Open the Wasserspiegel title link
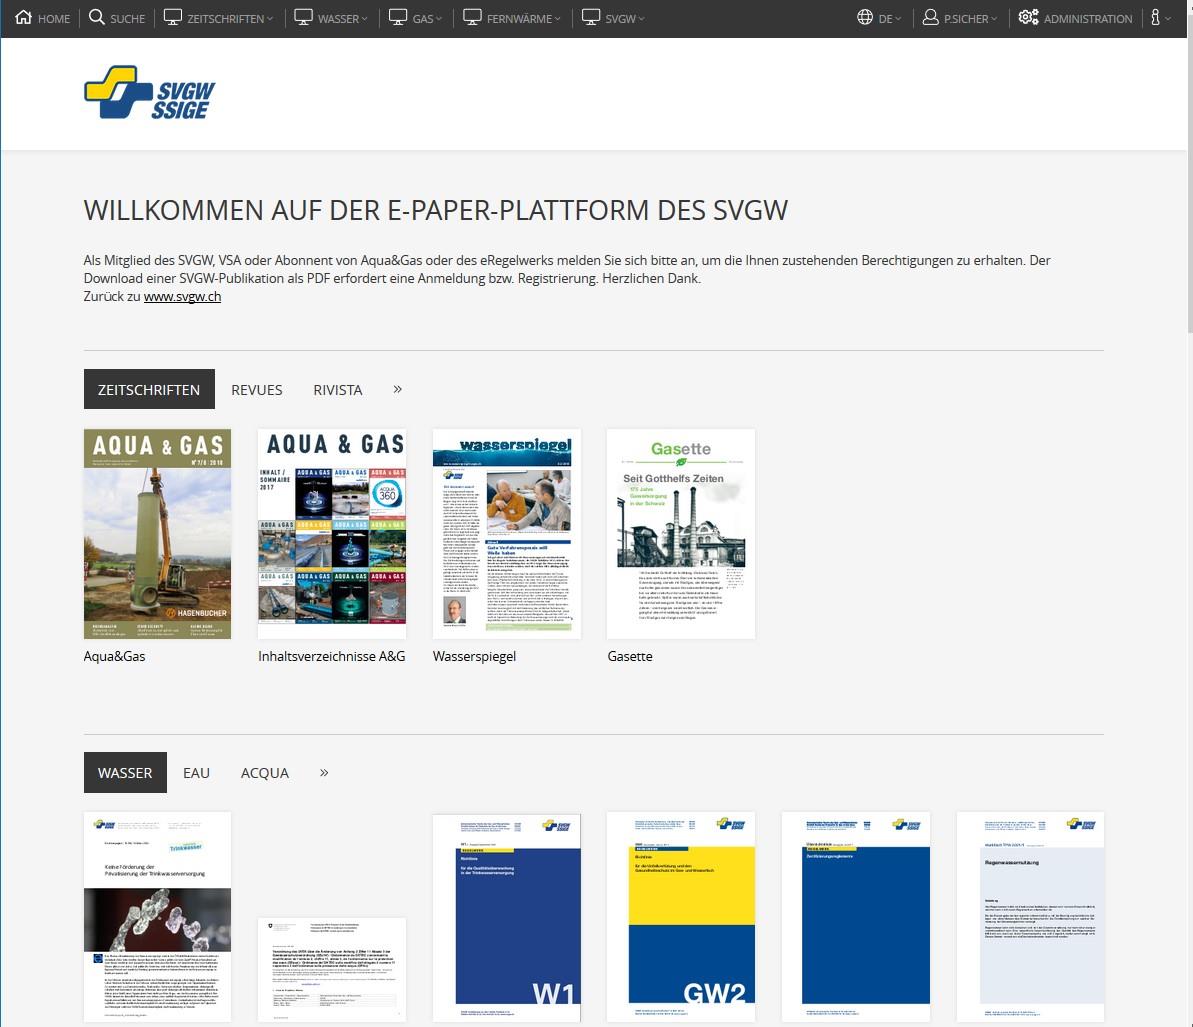 tap(474, 656)
